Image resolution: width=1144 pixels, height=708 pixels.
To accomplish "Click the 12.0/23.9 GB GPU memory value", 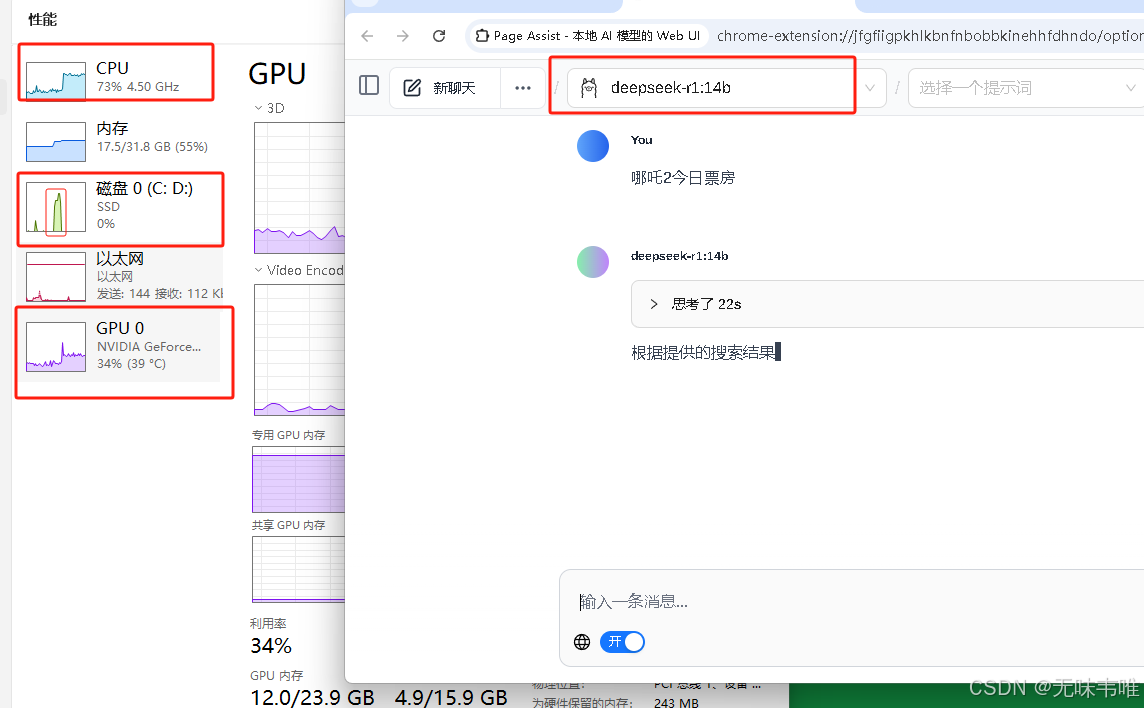I will (x=312, y=697).
